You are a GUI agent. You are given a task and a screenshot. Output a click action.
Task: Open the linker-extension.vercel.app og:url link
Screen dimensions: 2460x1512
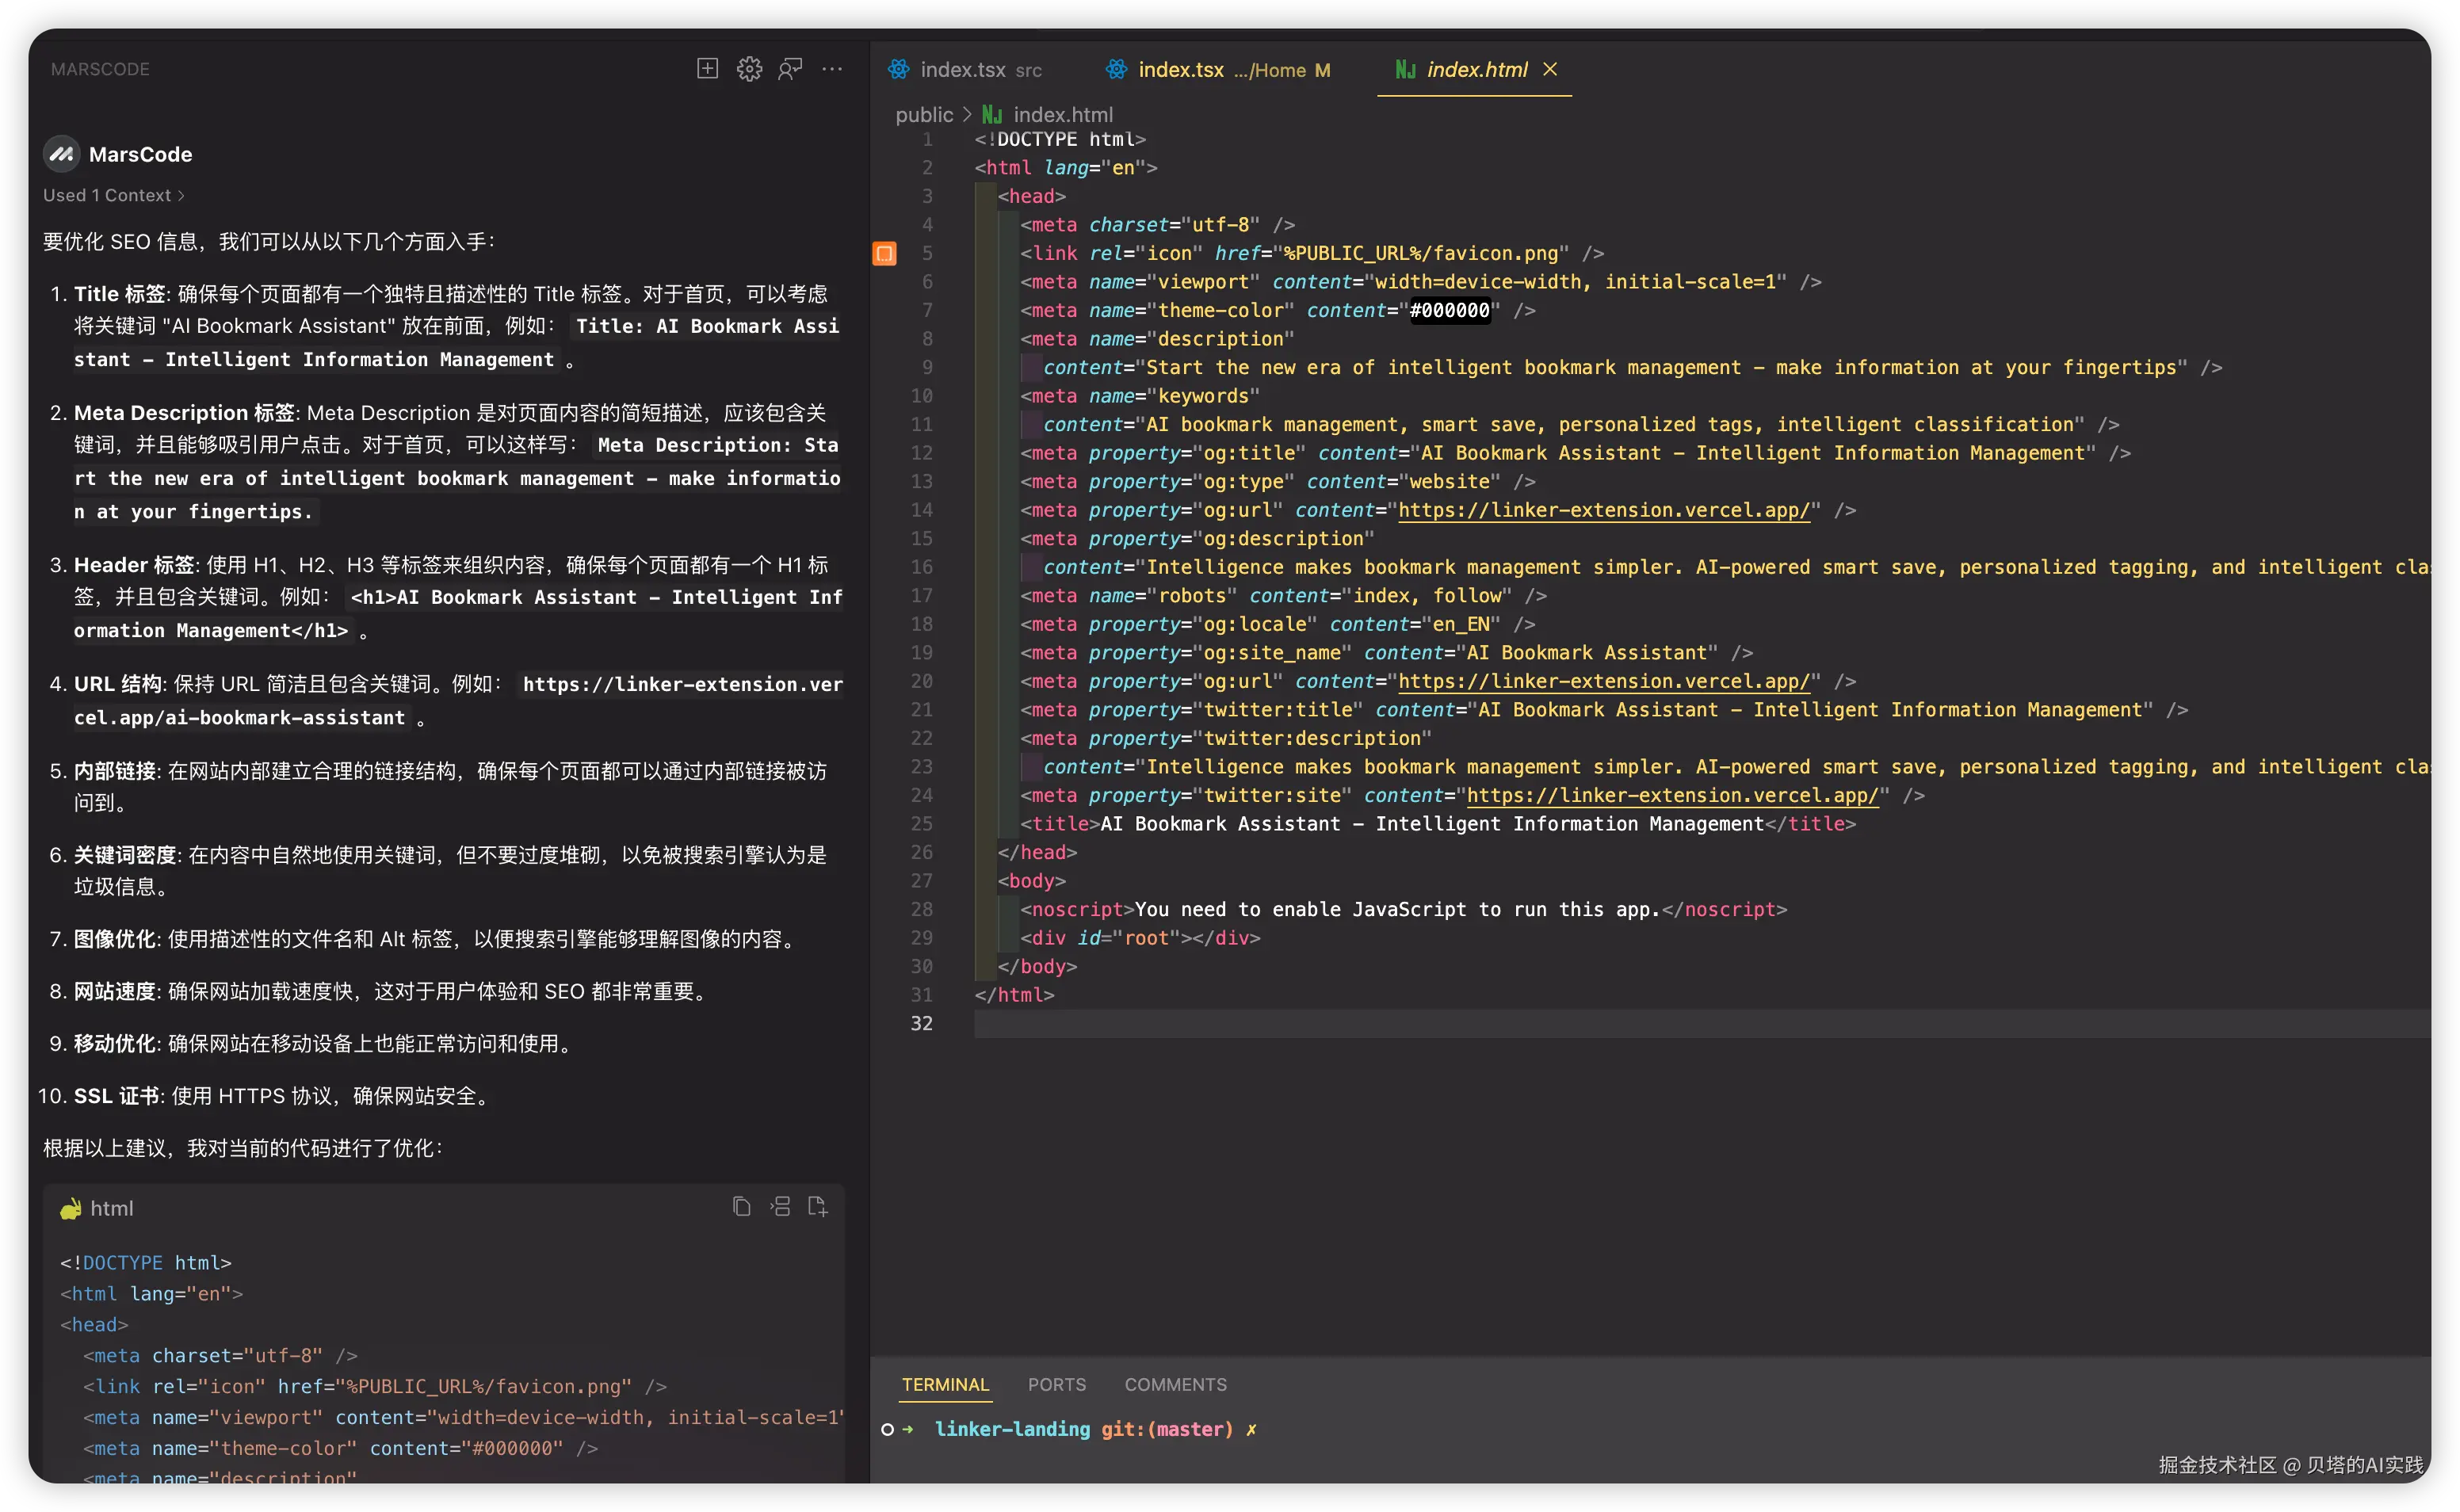1604,510
